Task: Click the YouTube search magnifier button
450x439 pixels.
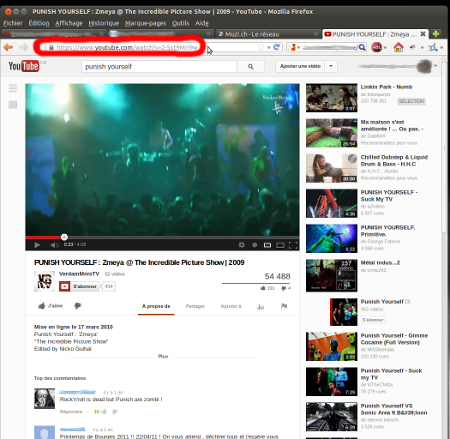Action: point(251,67)
